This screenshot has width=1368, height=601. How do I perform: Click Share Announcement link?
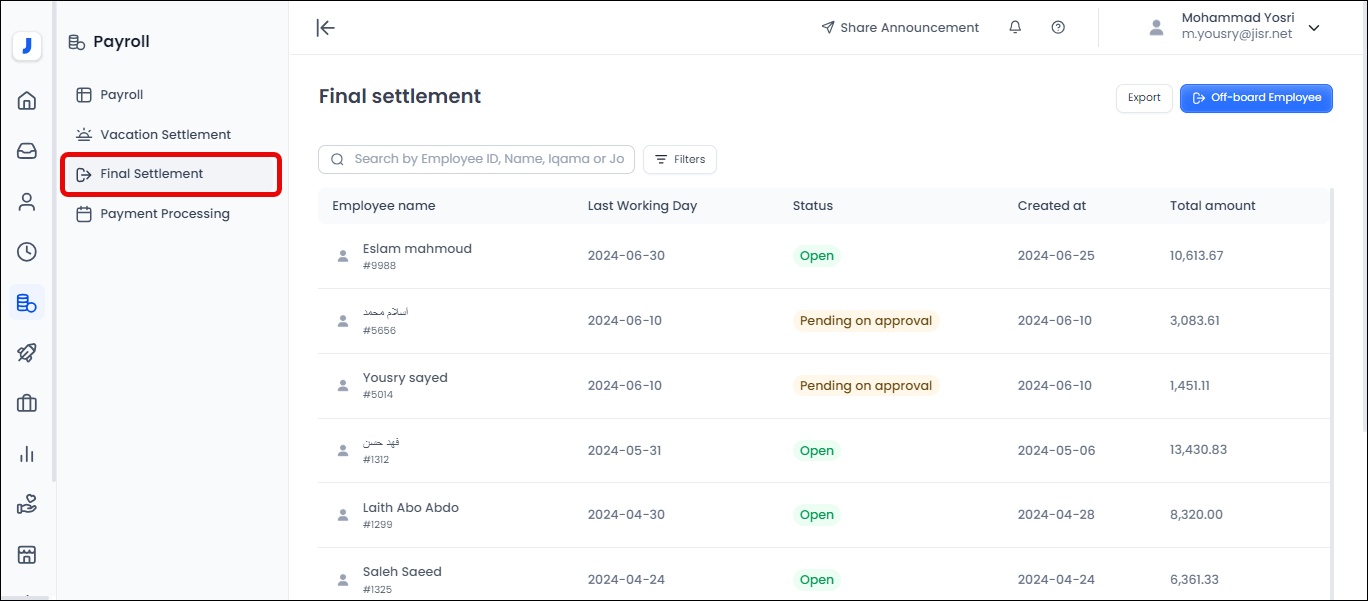[900, 28]
